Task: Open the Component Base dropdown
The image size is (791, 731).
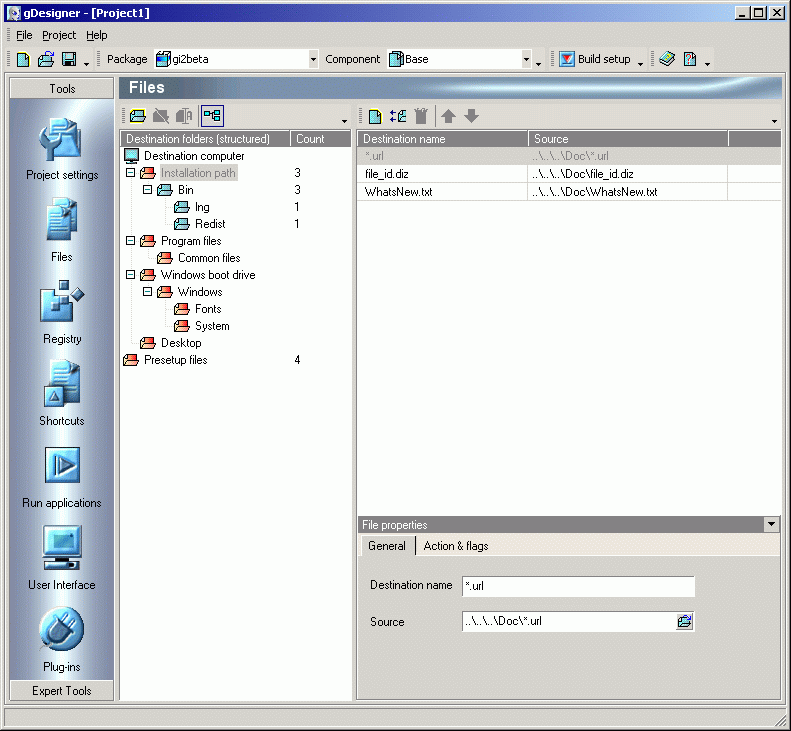Action: point(526,60)
